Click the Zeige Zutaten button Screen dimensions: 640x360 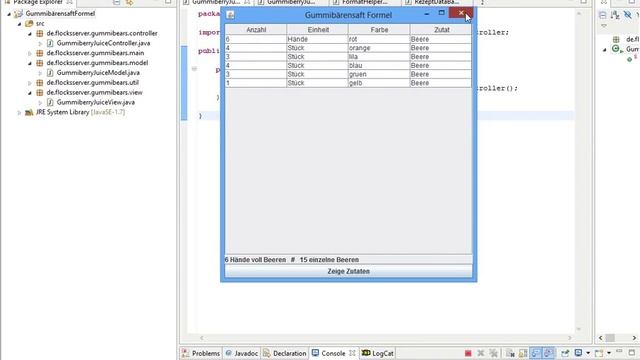tap(349, 271)
